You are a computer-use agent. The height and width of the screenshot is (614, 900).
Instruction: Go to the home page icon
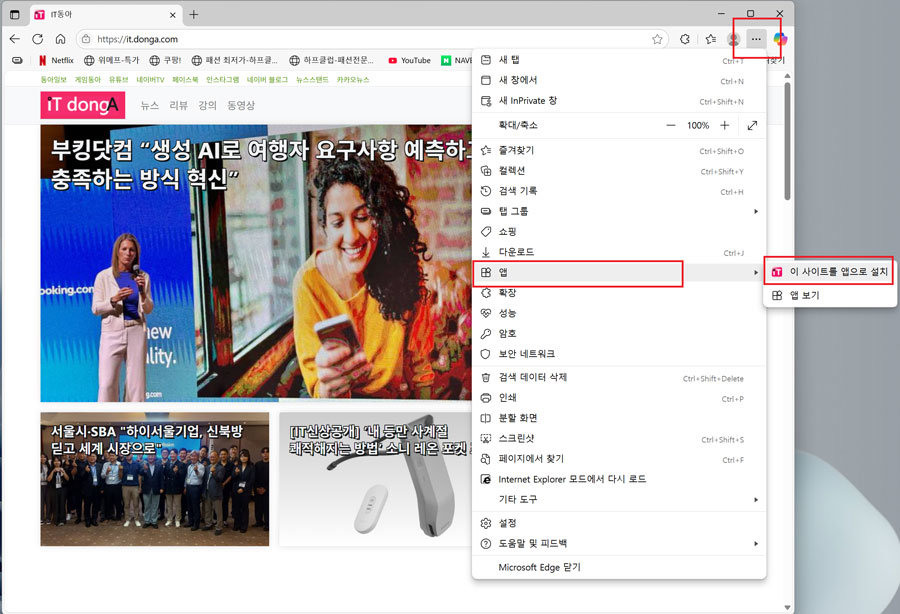[60, 39]
